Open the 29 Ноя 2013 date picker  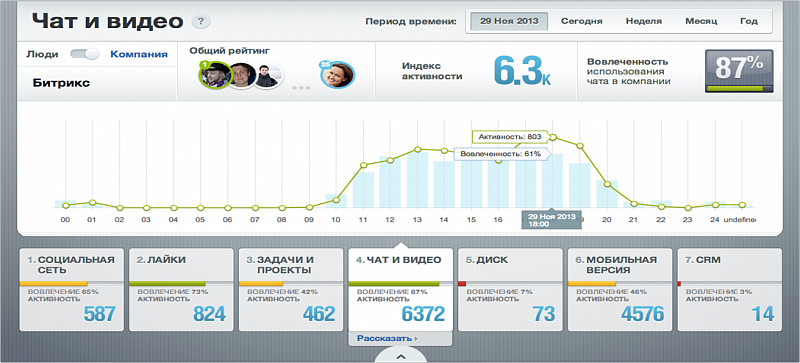pos(509,21)
